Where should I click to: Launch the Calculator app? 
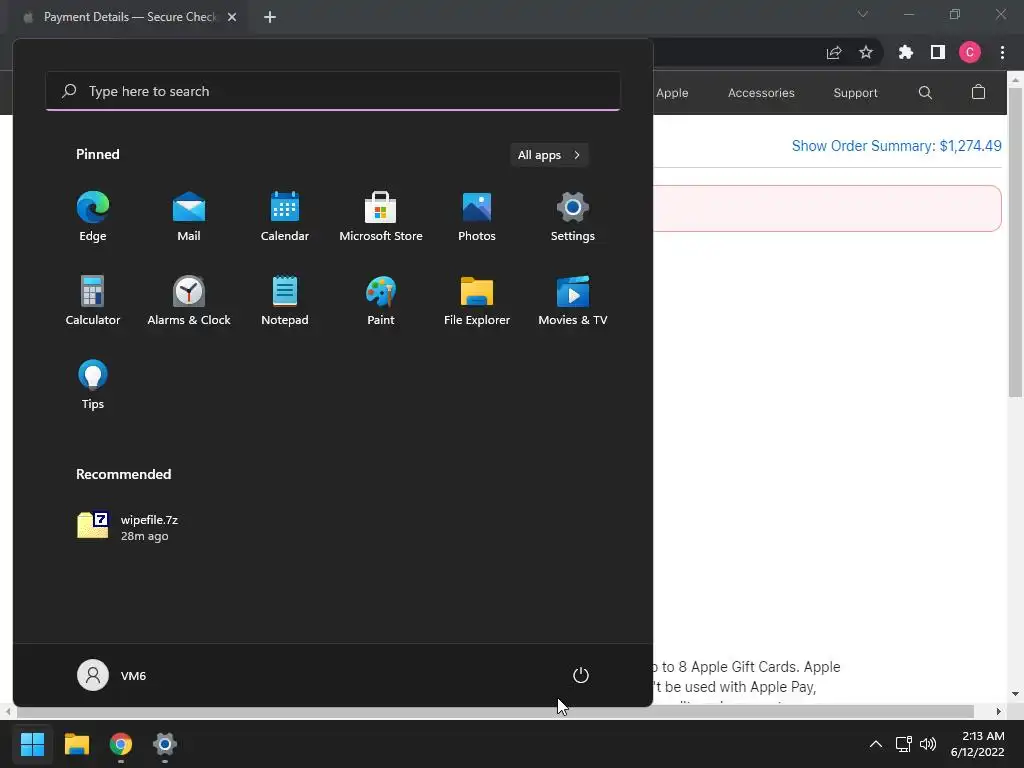point(93,300)
